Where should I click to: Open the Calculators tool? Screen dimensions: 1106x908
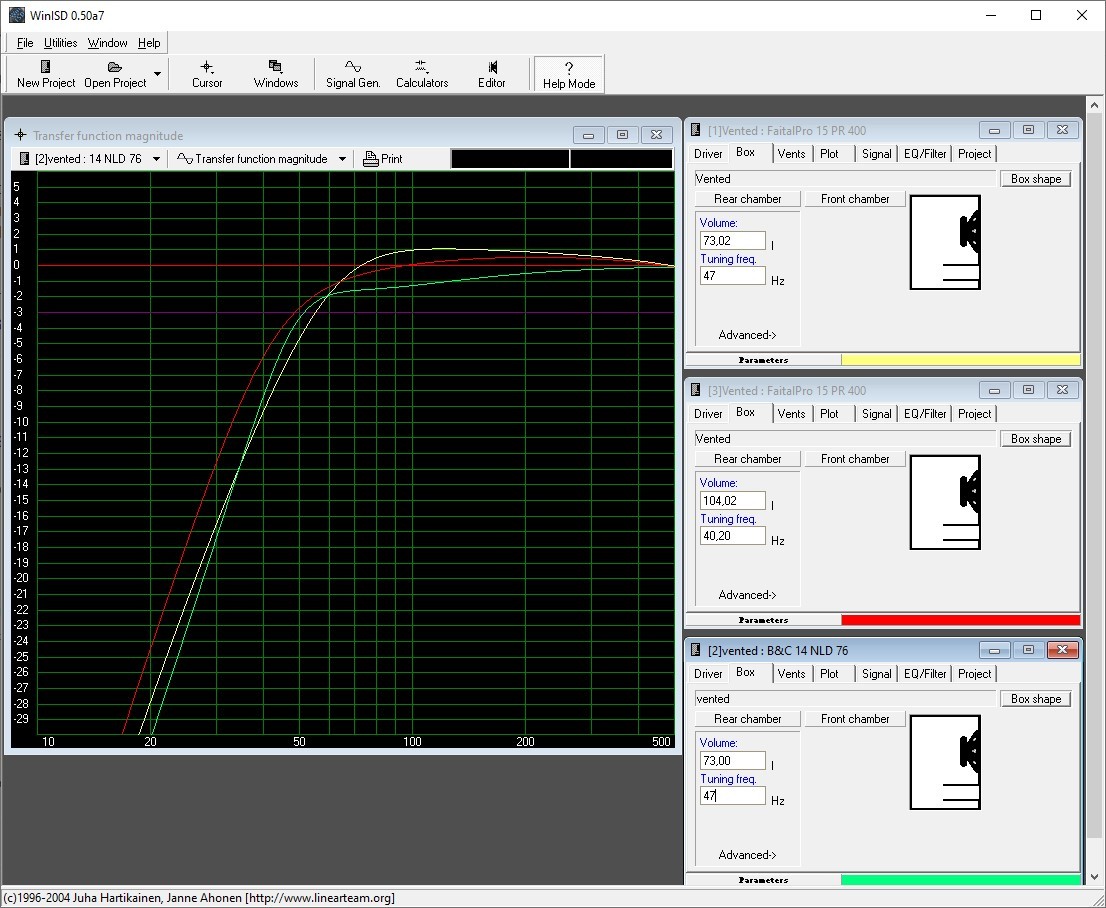[x=421, y=67]
